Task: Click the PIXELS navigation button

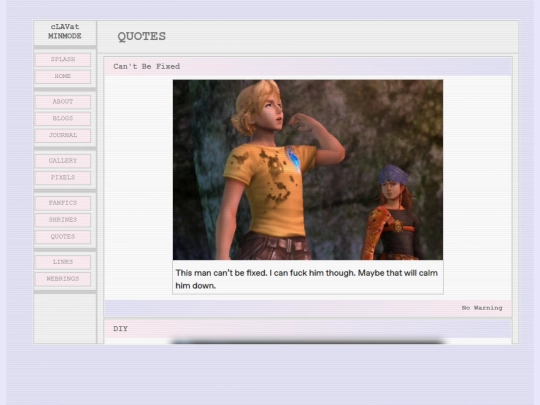Action: tap(63, 178)
